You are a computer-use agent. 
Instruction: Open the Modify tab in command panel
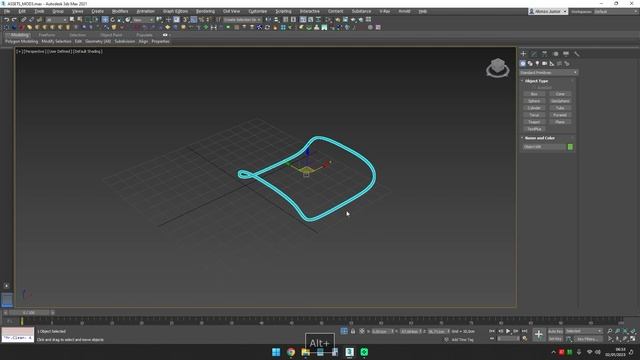534,53
